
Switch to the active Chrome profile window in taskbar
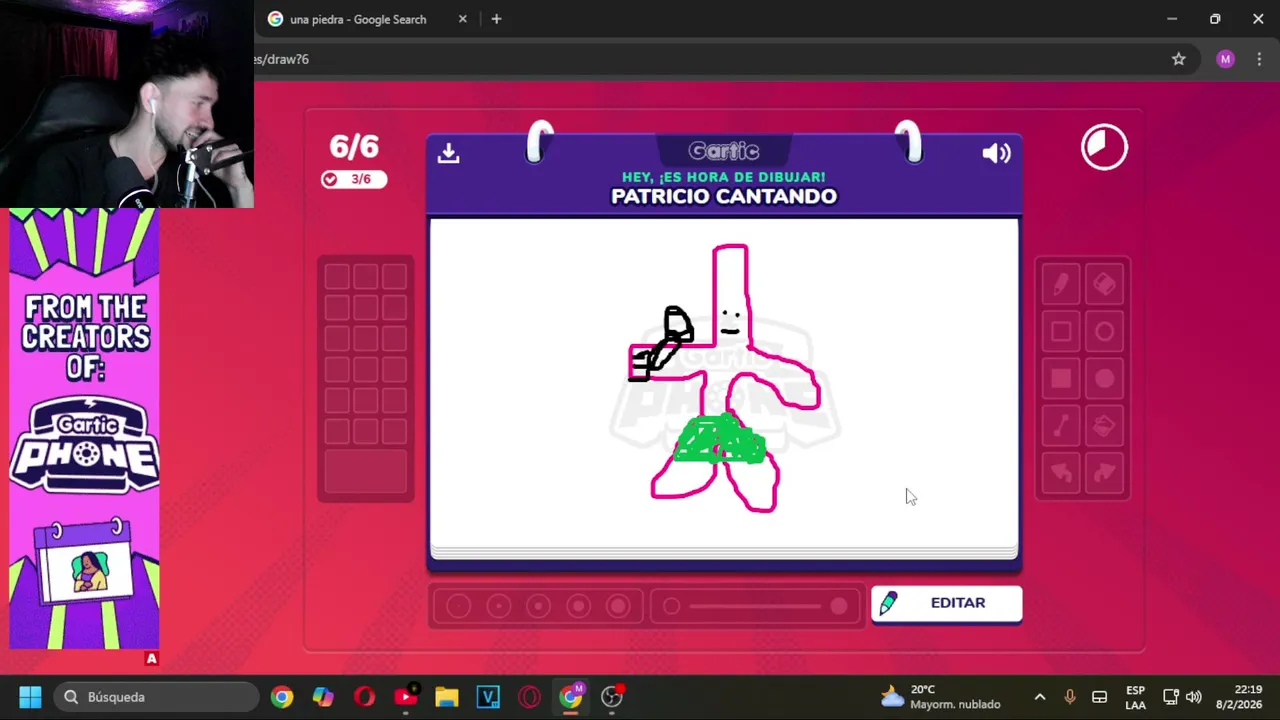pos(571,697)
